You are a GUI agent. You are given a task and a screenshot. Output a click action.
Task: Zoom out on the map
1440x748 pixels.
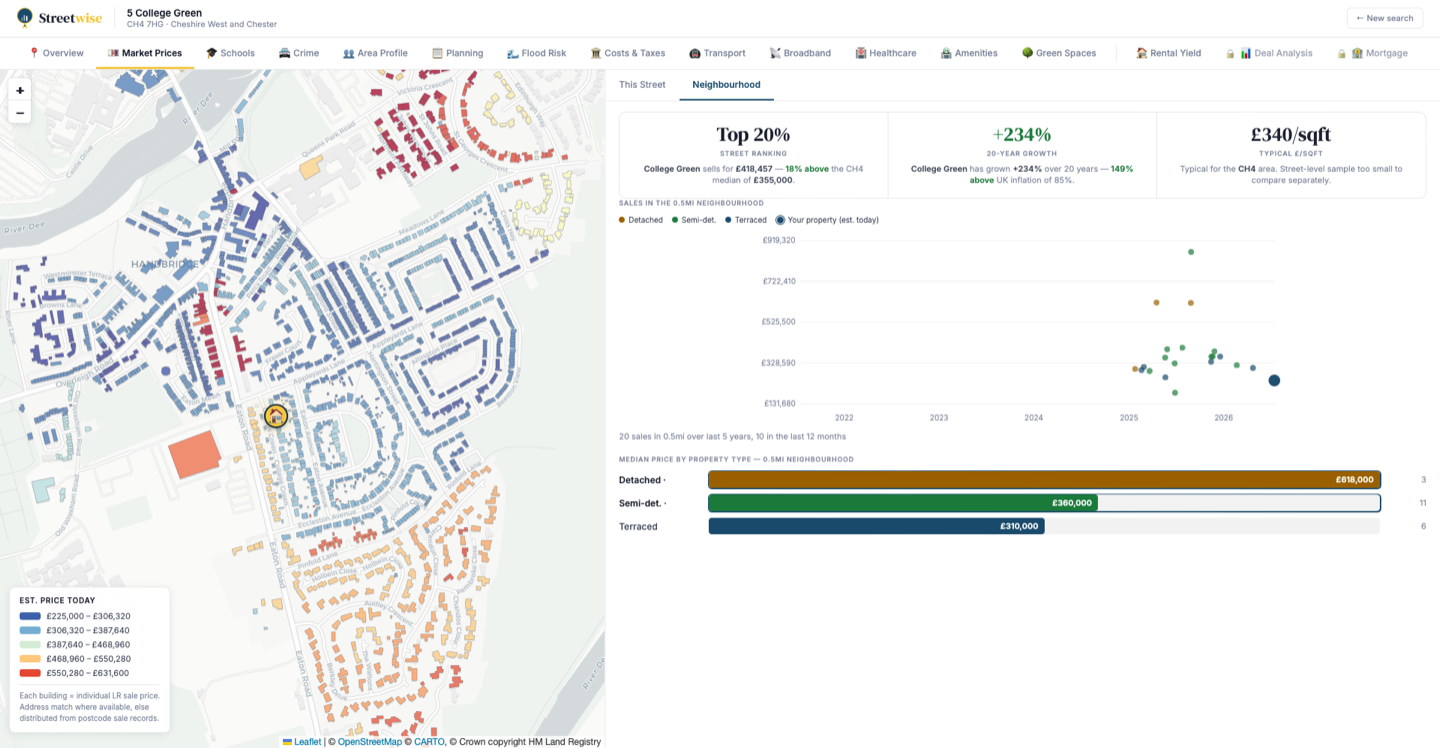point(20,113)
